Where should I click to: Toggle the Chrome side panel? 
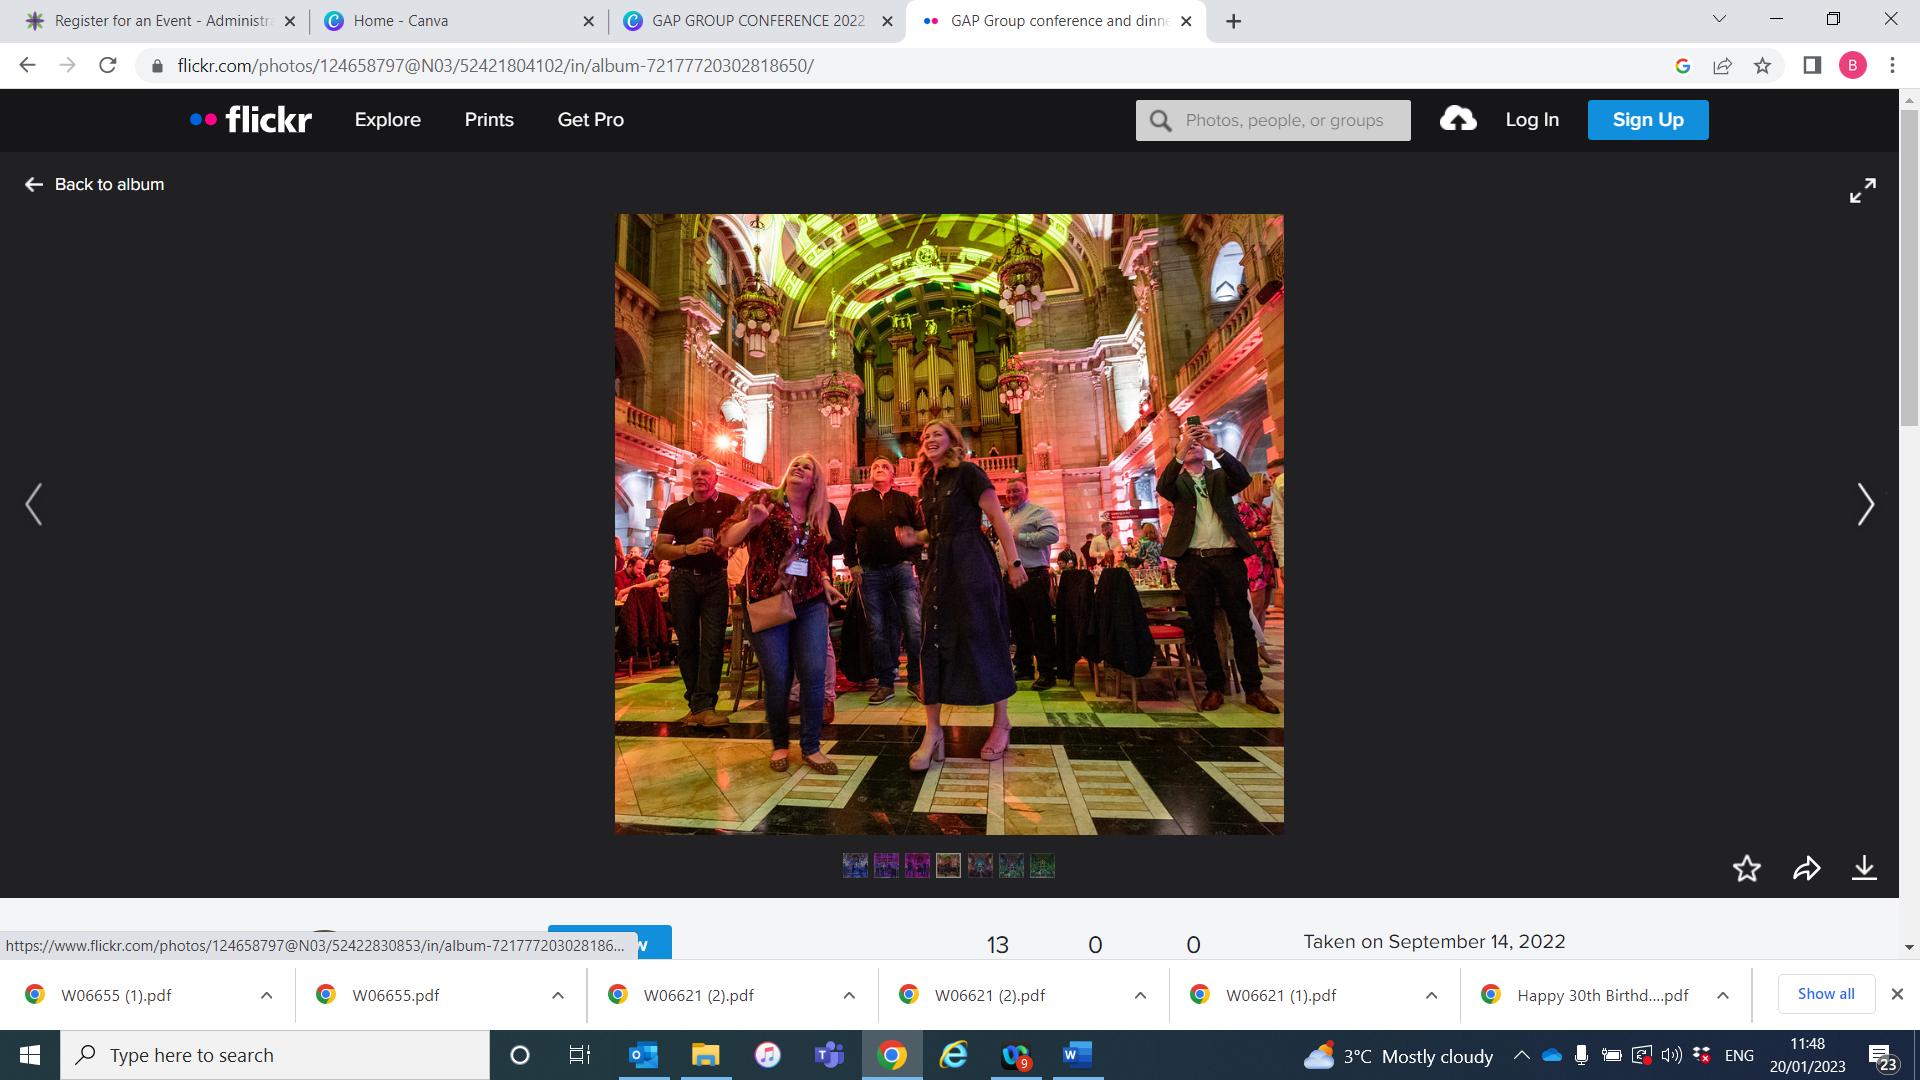pos(1811,66)
